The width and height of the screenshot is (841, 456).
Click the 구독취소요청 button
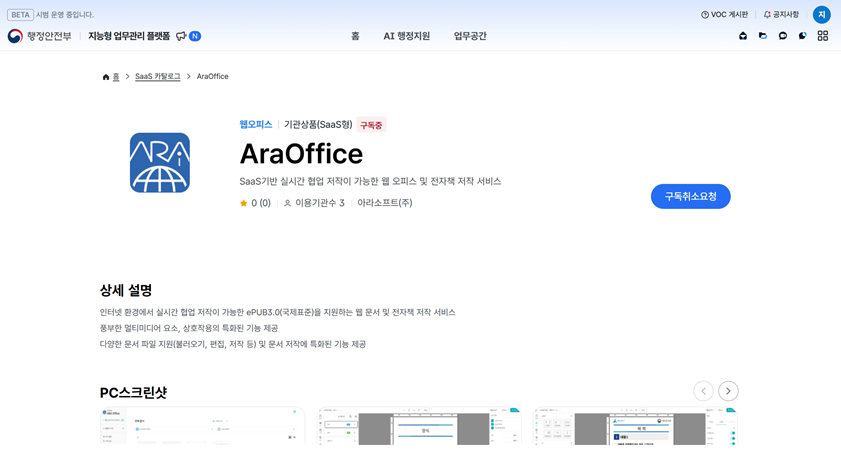pos(690,196)
